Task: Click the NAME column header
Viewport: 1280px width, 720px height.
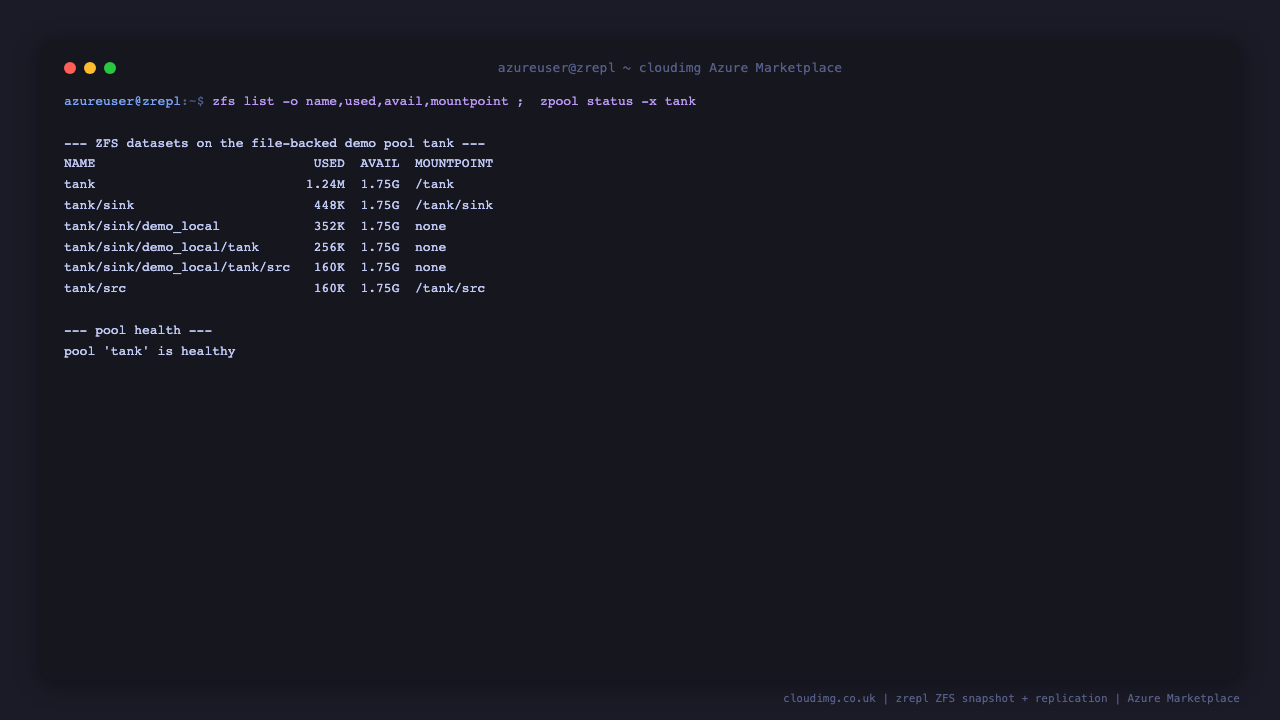Action: (80, 164)
